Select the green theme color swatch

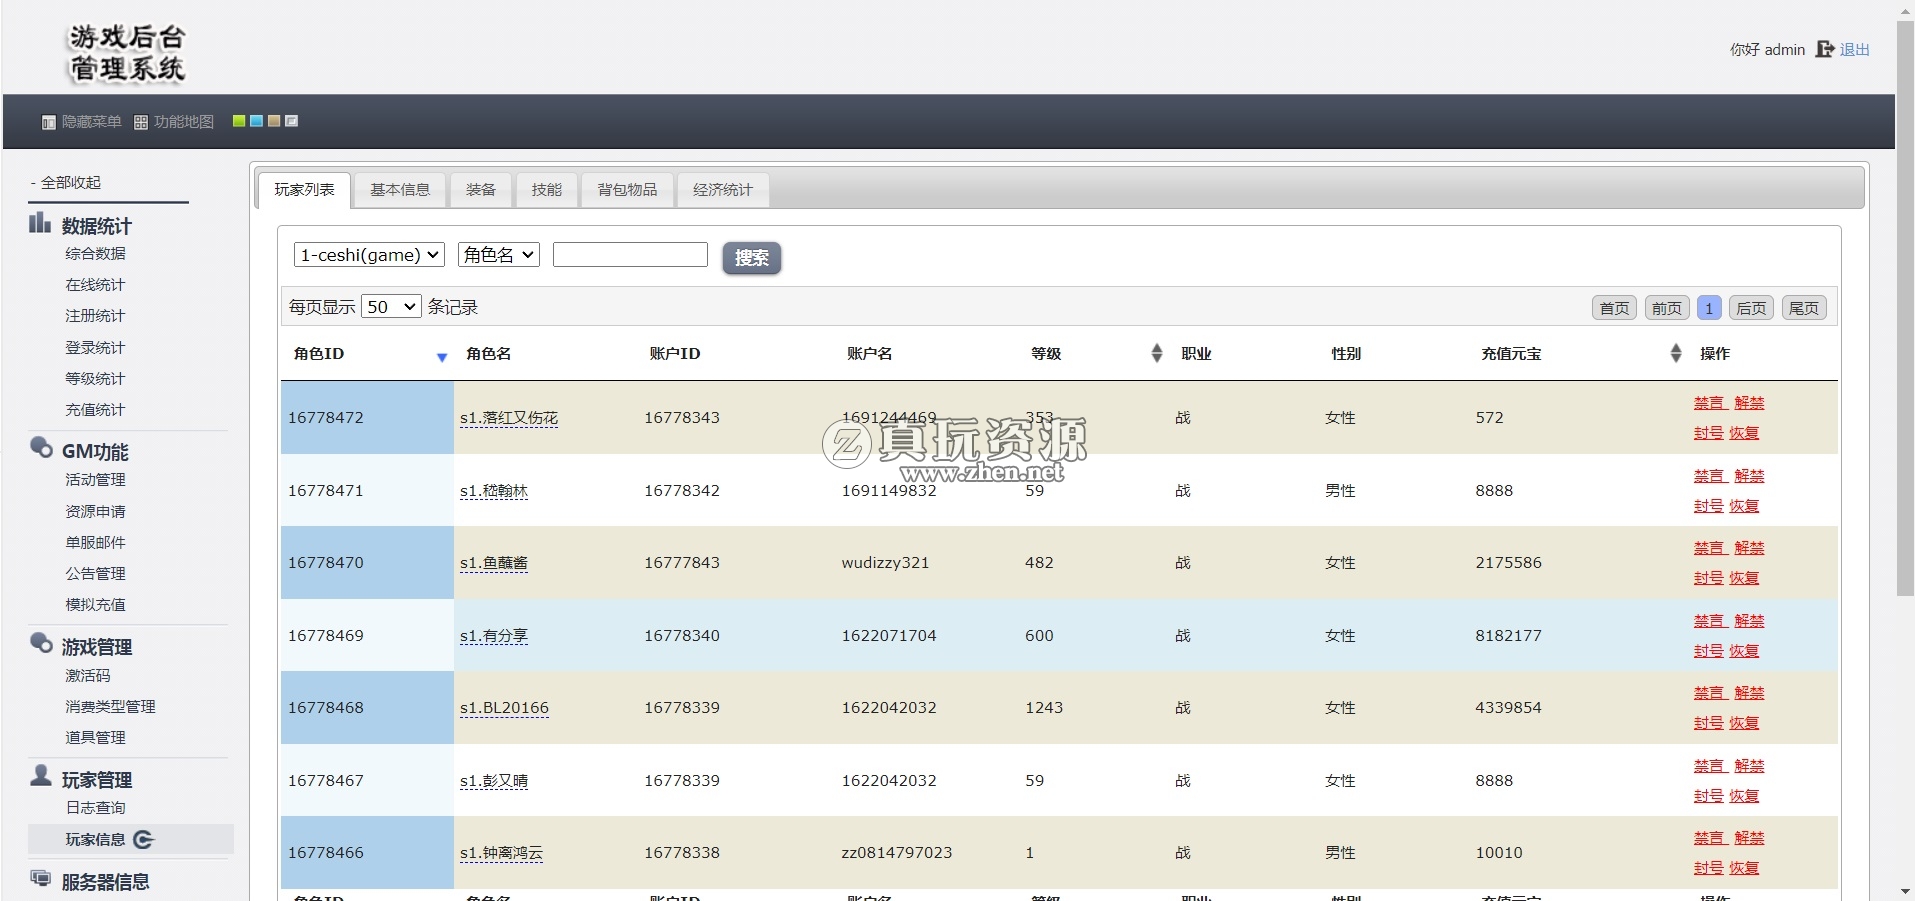click(239, 121)
